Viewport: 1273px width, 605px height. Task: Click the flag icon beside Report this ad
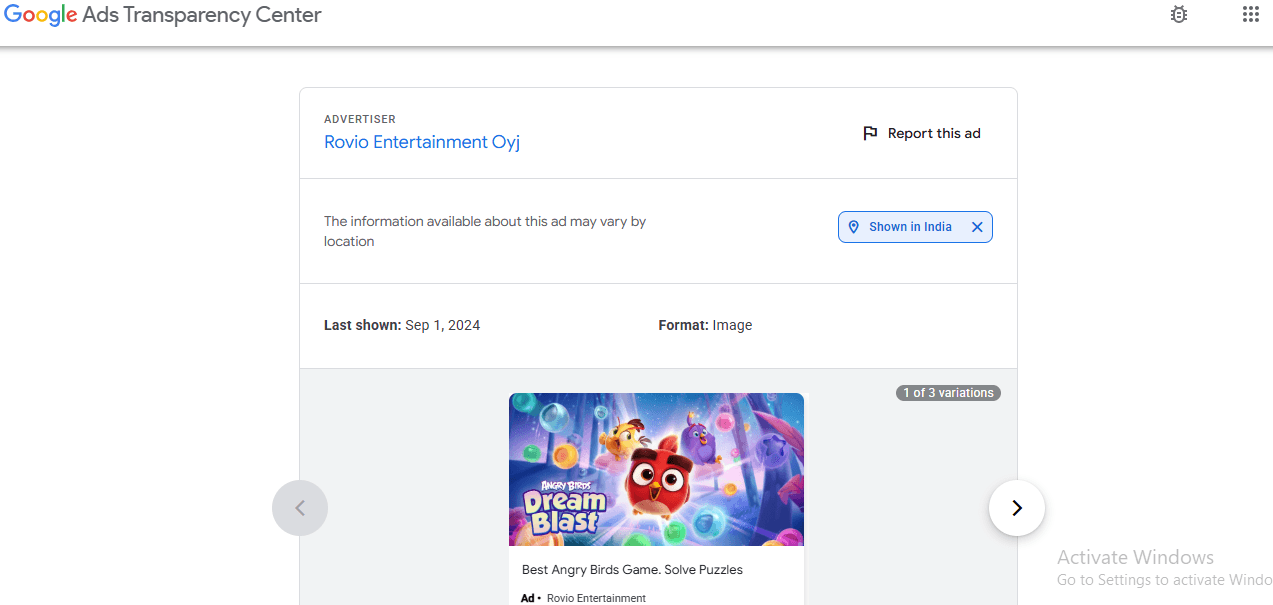coord(870,133)
